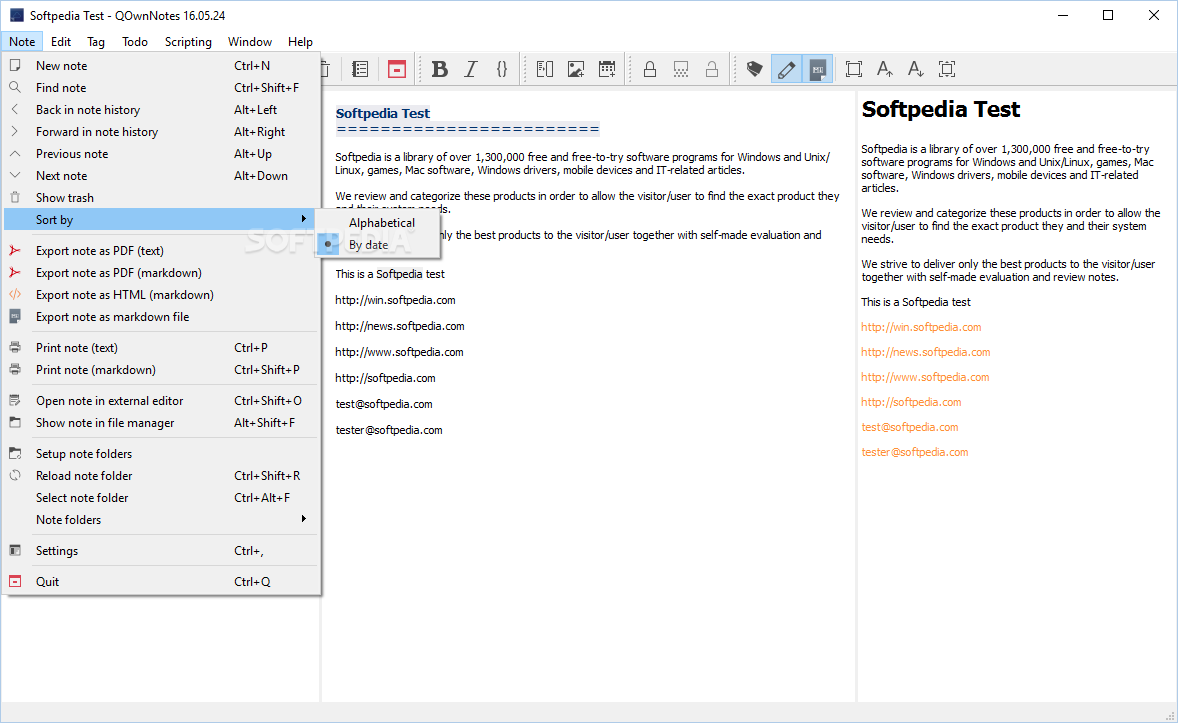Toggle the markdown preview toolbar button
Screen dimensions: 1178x723
click(817, 69)
